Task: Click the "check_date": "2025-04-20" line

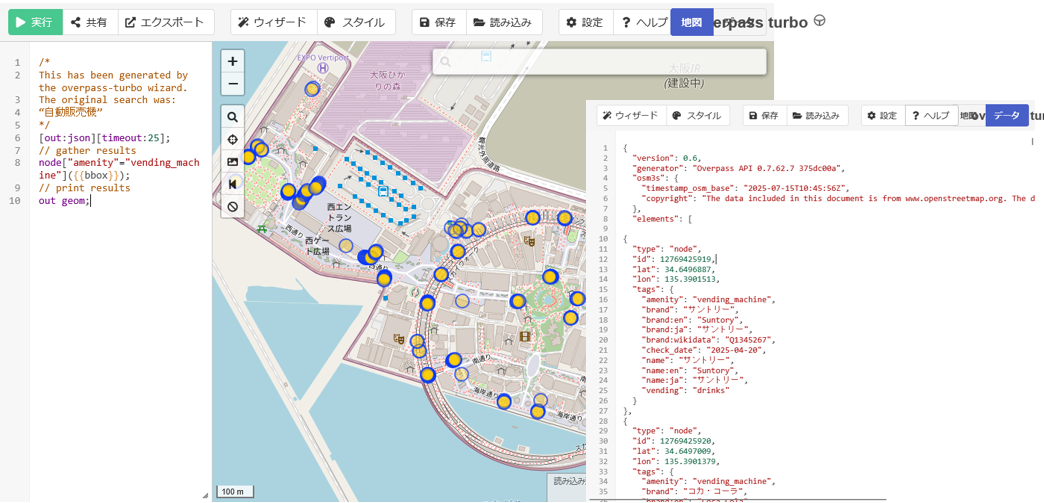Action: click(706, 350)
